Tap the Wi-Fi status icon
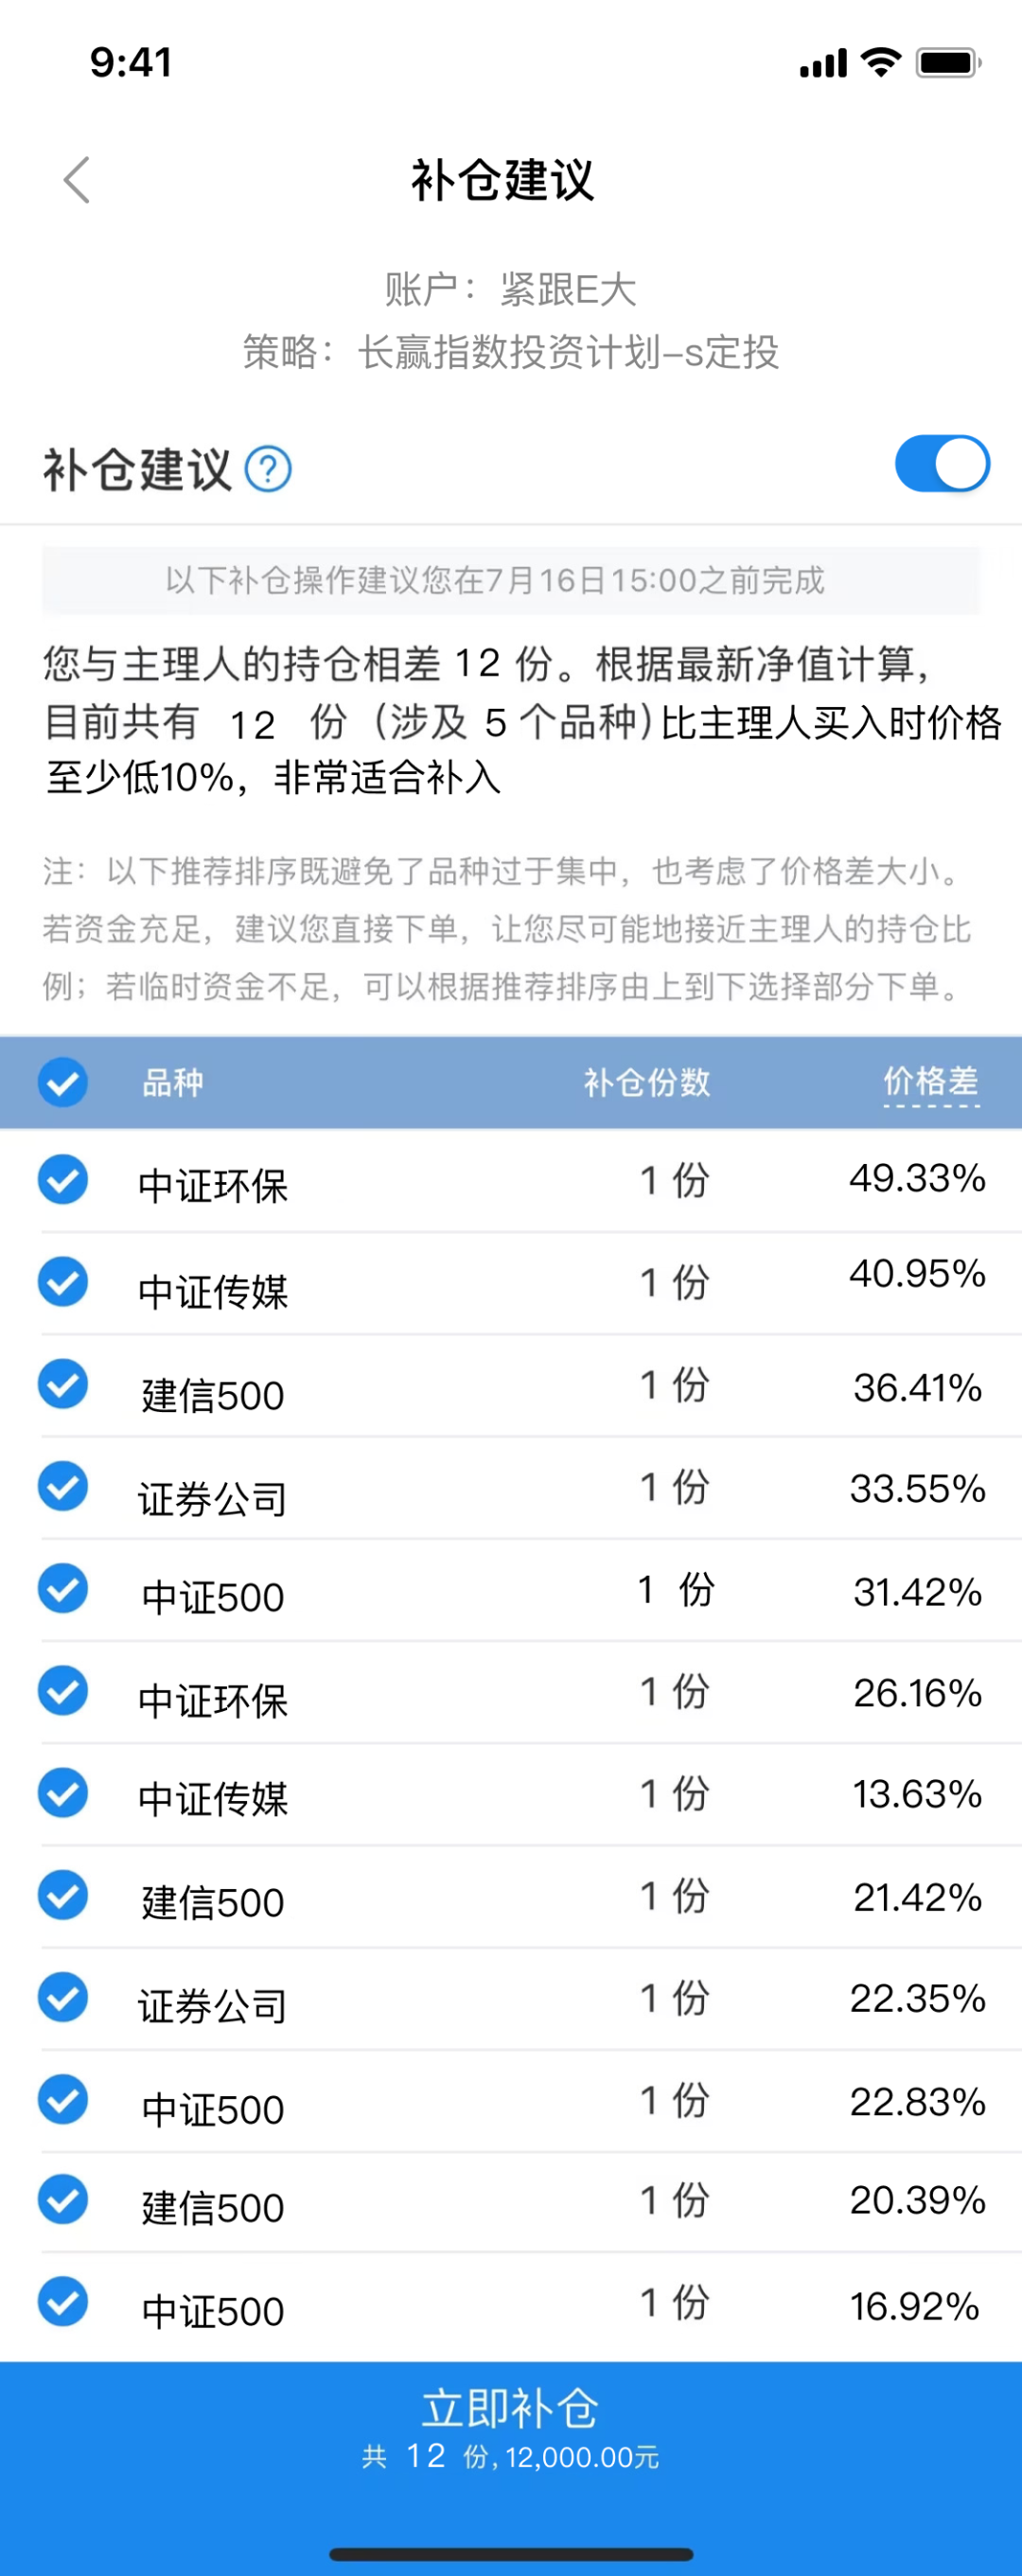The height and width of the screenshot is (2576, 1022). tap(881, 62)
